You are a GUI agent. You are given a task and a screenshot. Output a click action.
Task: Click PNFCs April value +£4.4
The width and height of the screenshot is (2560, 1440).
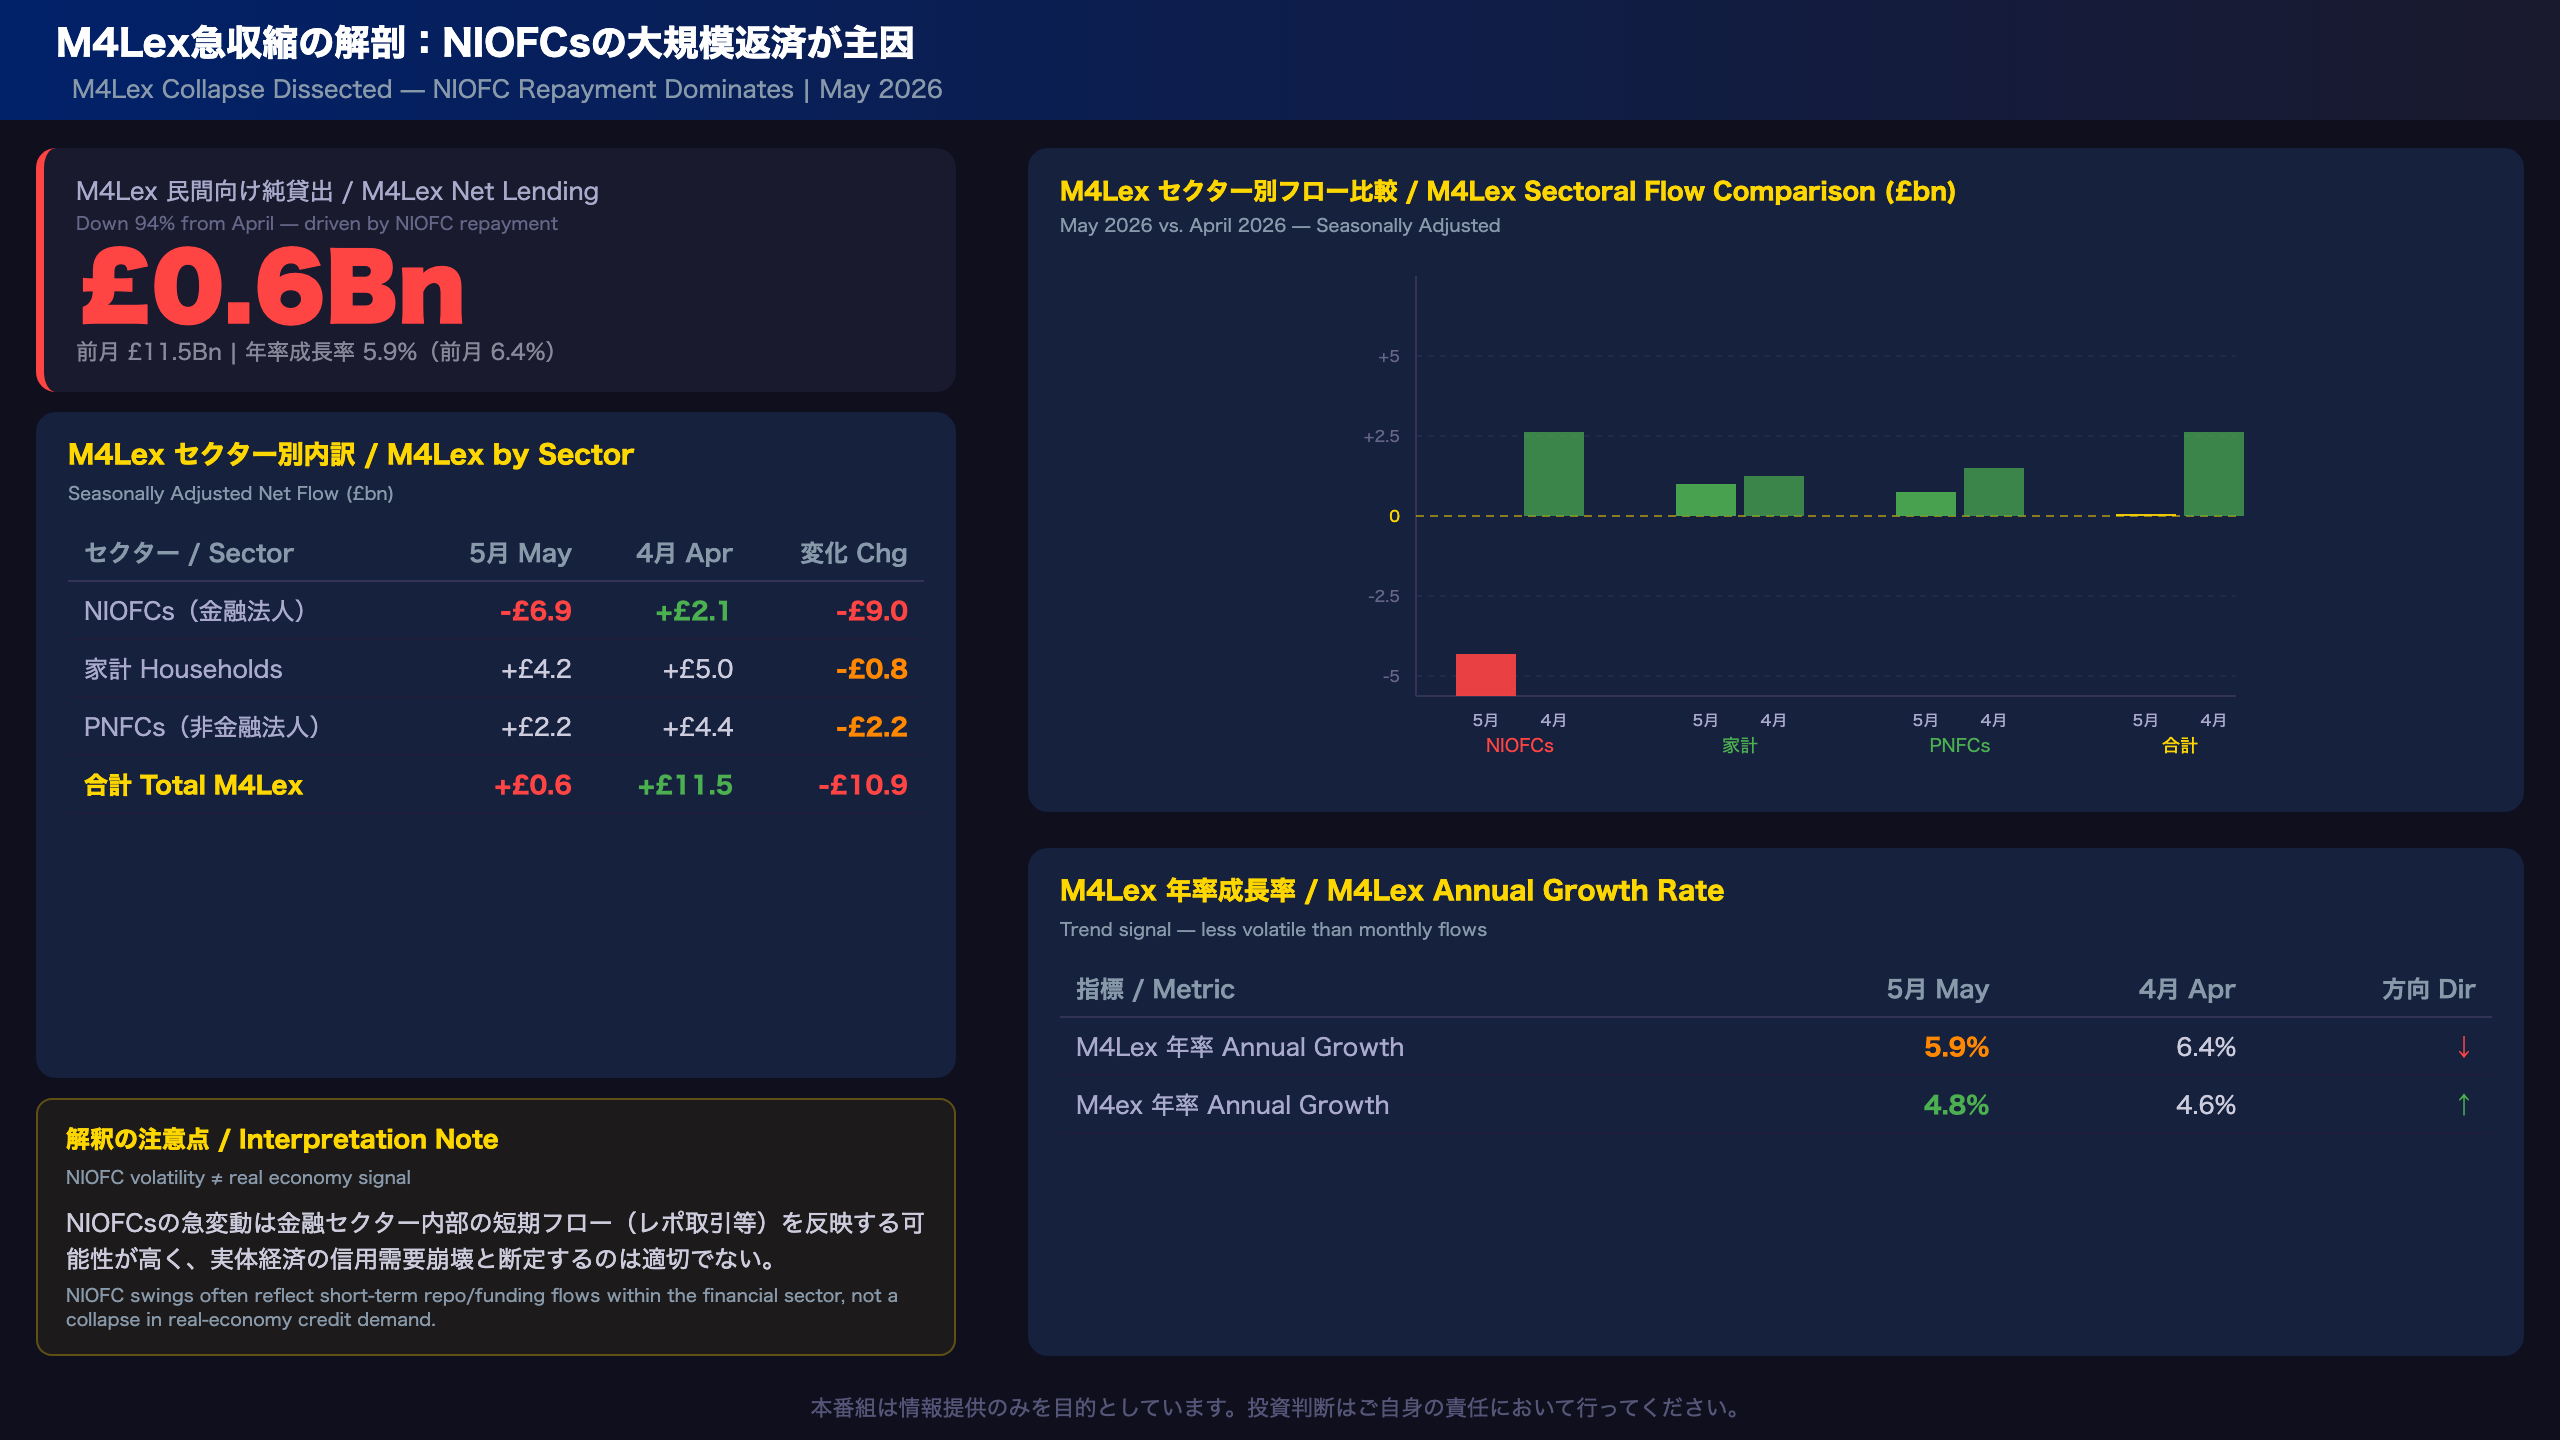pyautogui.click(x=697, y=727)
